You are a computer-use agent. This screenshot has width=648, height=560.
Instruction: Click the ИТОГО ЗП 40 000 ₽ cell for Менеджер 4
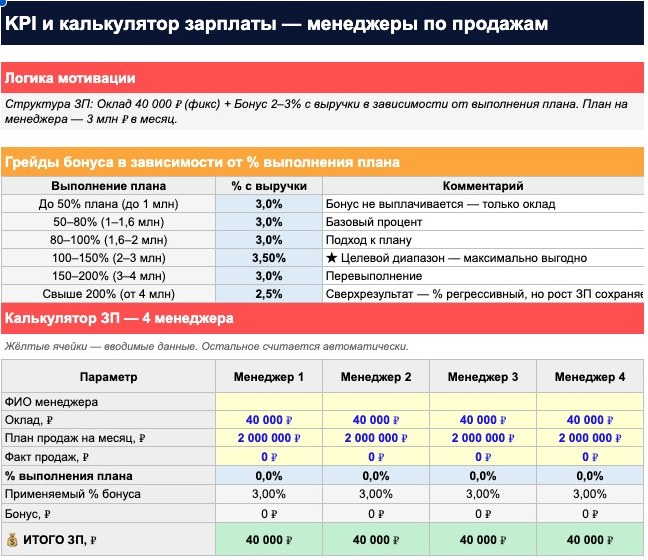point(590,539)
